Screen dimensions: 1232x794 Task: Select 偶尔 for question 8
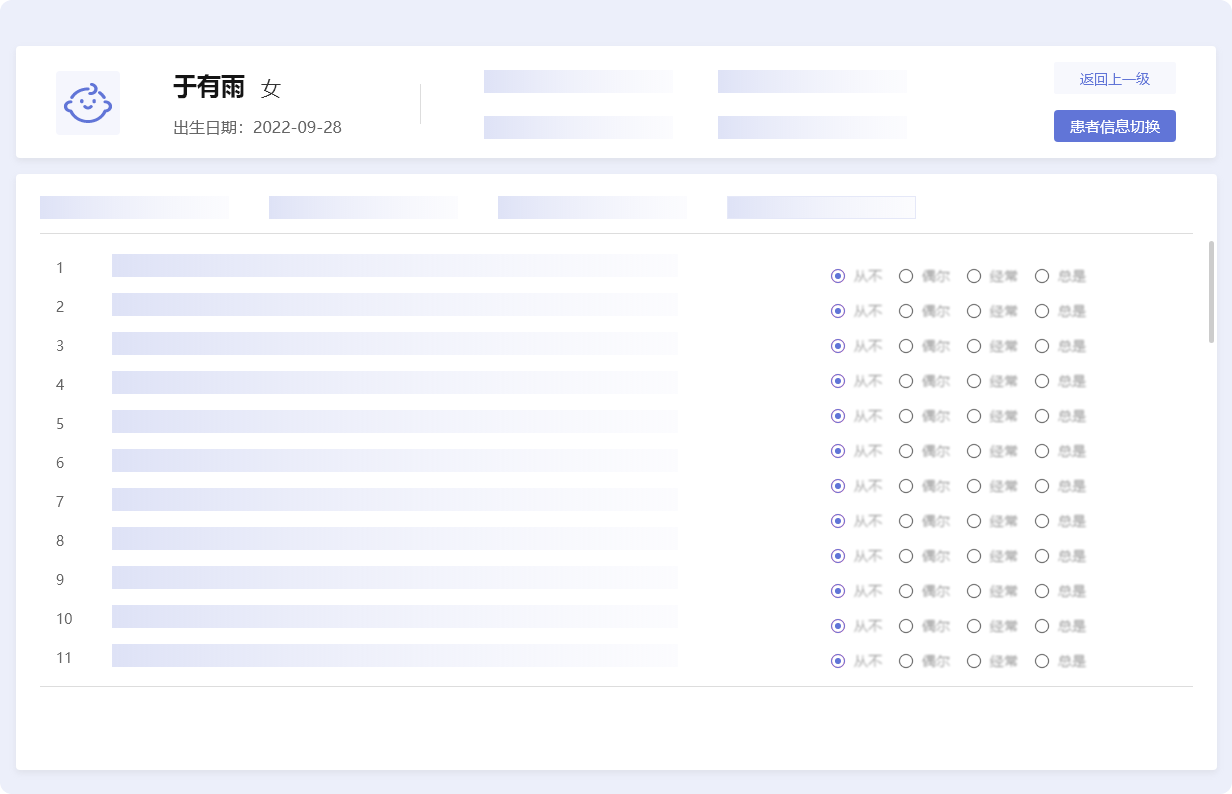906,521
